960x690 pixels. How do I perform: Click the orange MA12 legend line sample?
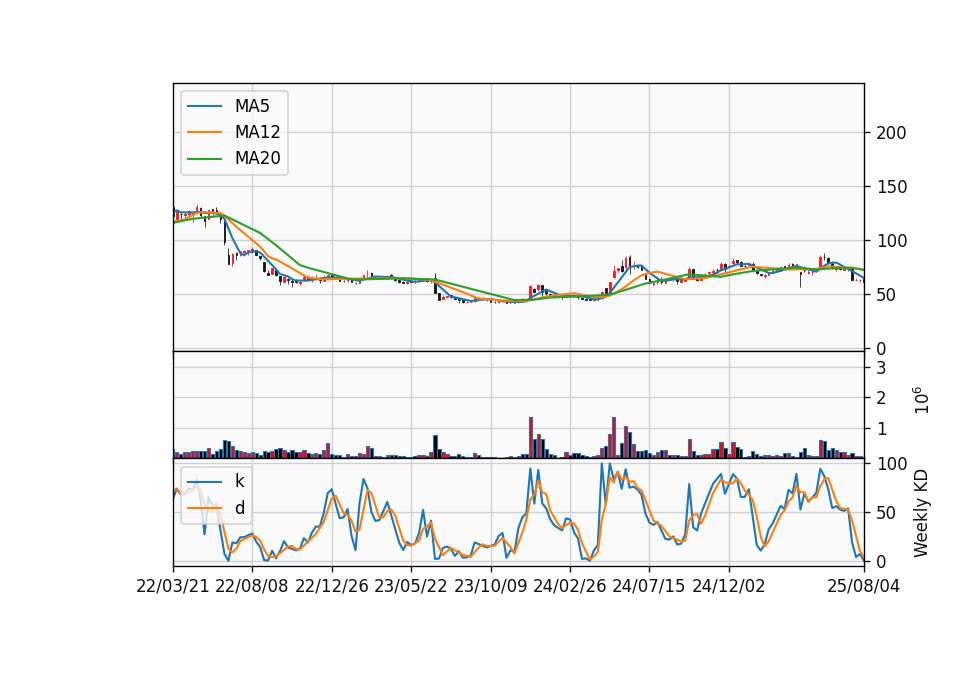(204, 132)
